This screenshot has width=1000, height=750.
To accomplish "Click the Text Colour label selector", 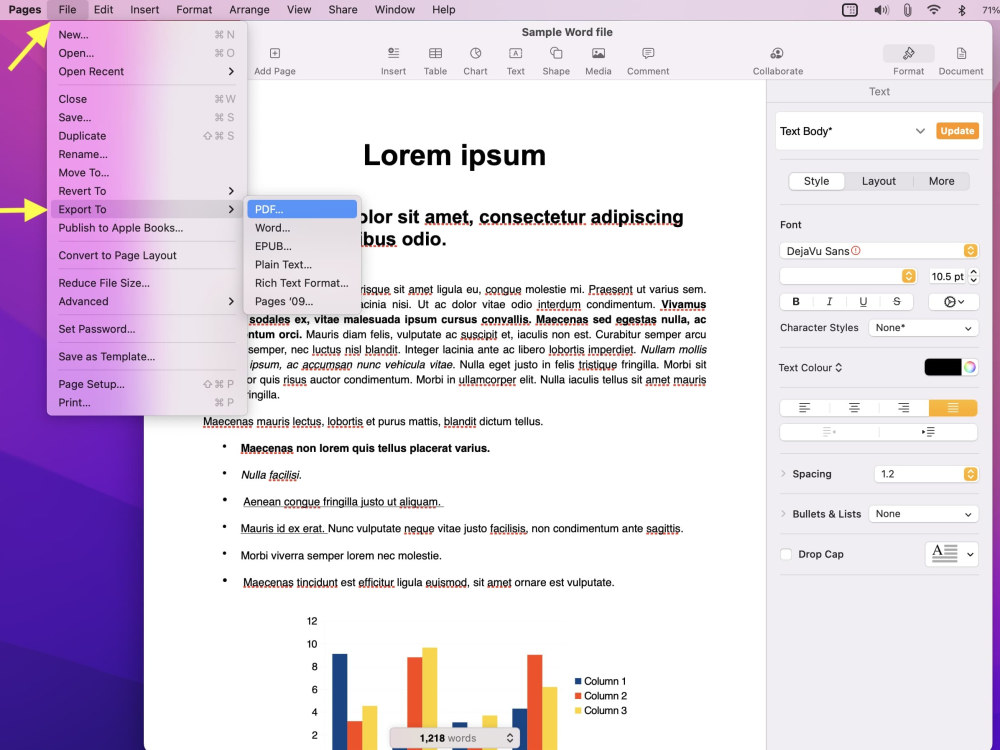I will click(x=810, y=367).
